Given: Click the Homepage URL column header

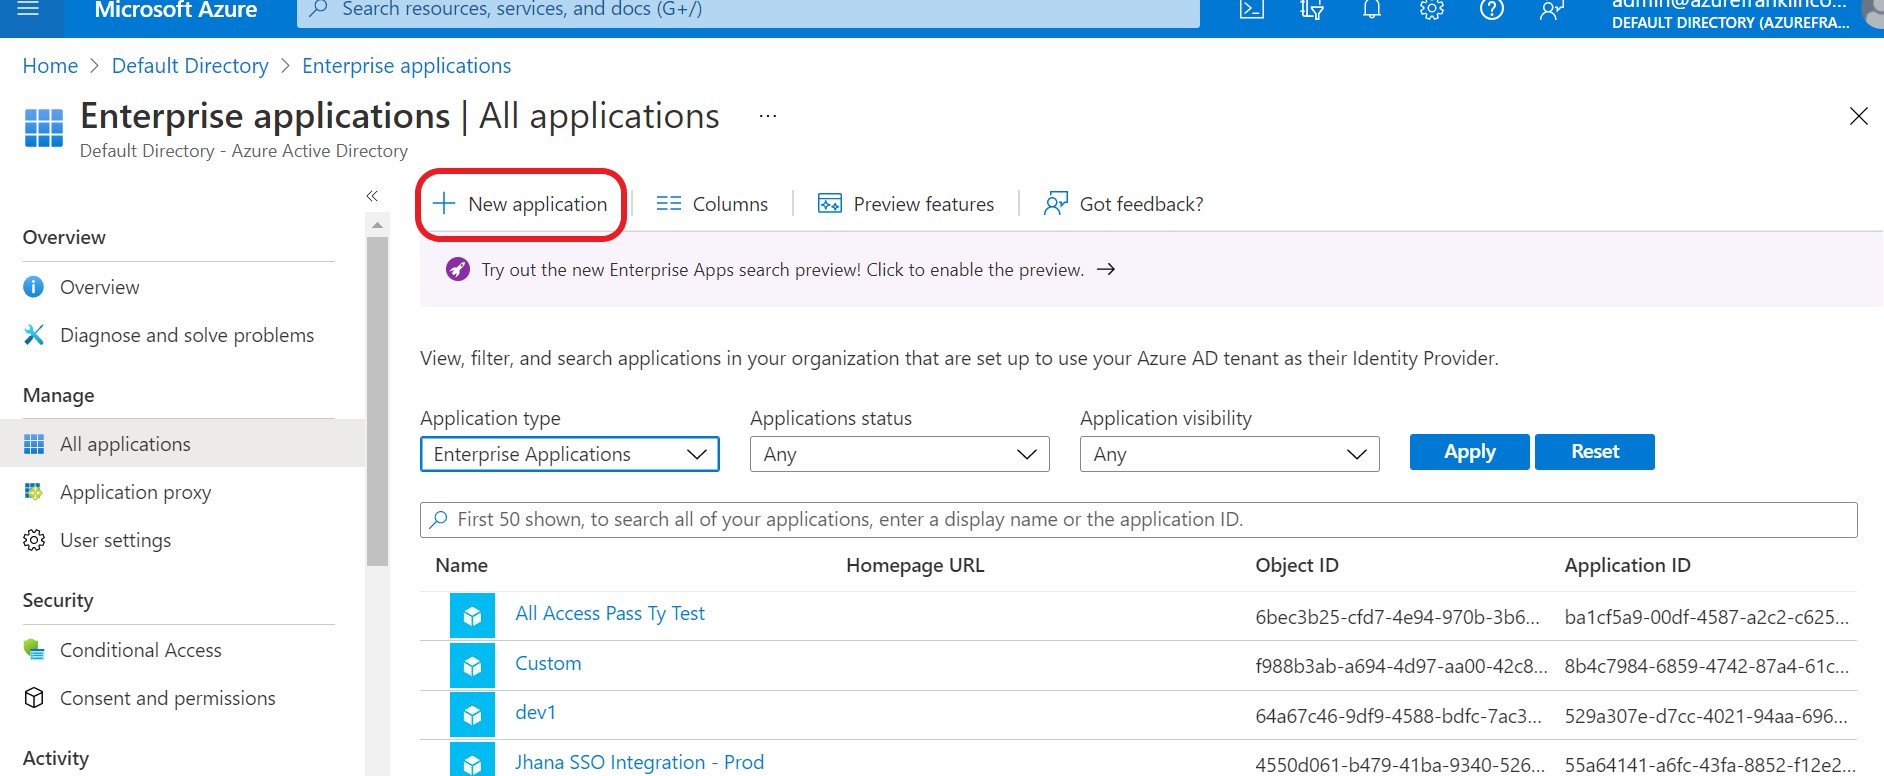Looking at the screenshot, I should point(915,565).
